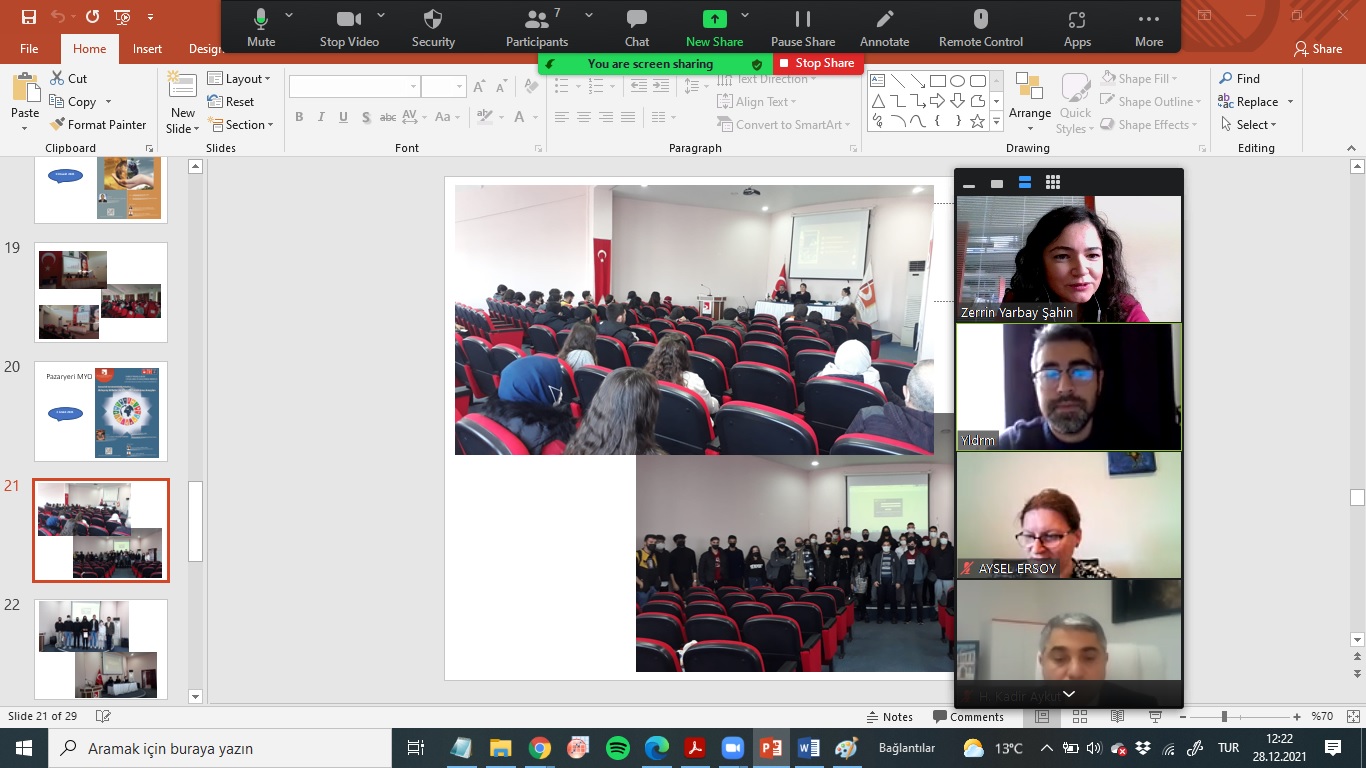Open the File tab
Image resolution: width=1366 pixels, height=768 pixels.
point(29,48)
